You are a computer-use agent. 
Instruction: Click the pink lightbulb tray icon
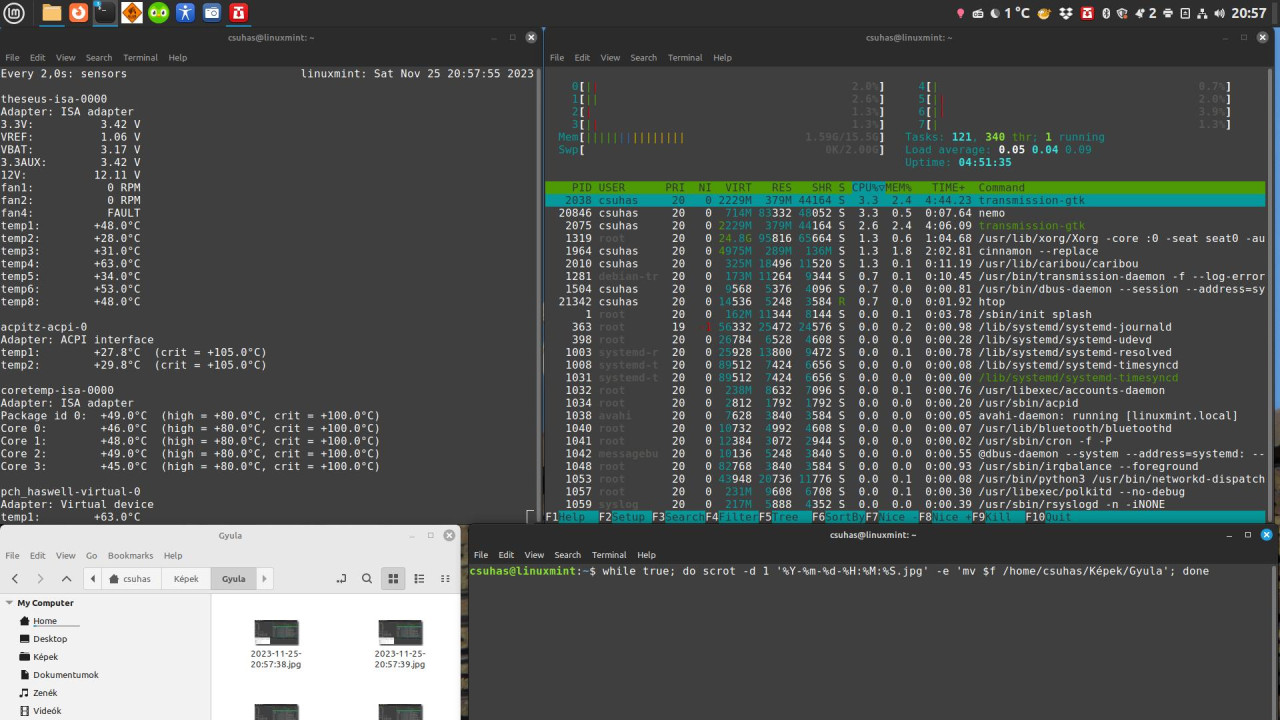(961, 13)
